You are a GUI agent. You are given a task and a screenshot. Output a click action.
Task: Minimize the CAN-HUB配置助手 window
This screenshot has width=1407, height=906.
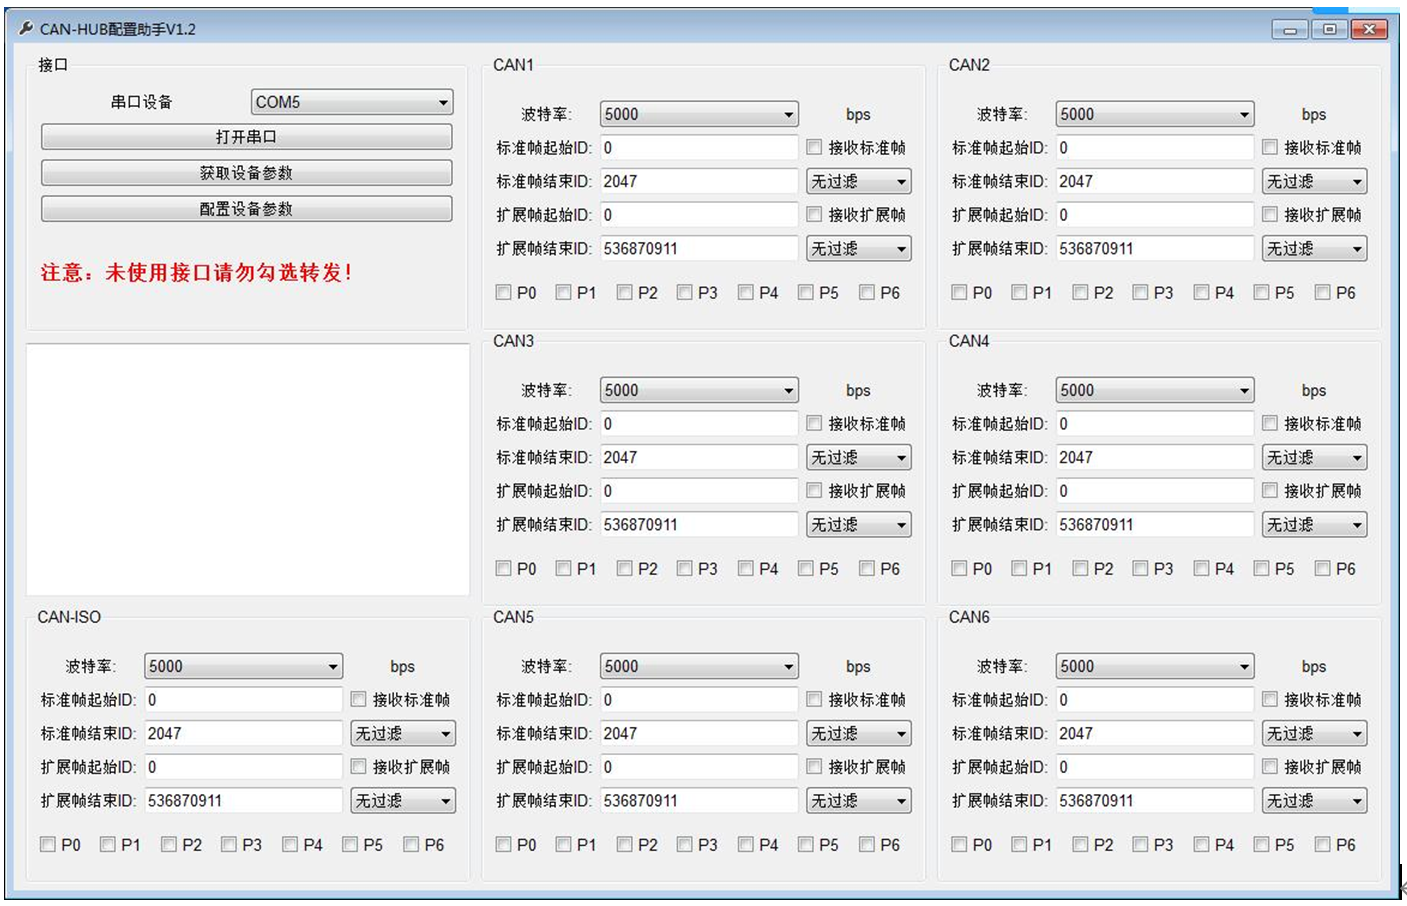click(x=1289, y=29)
